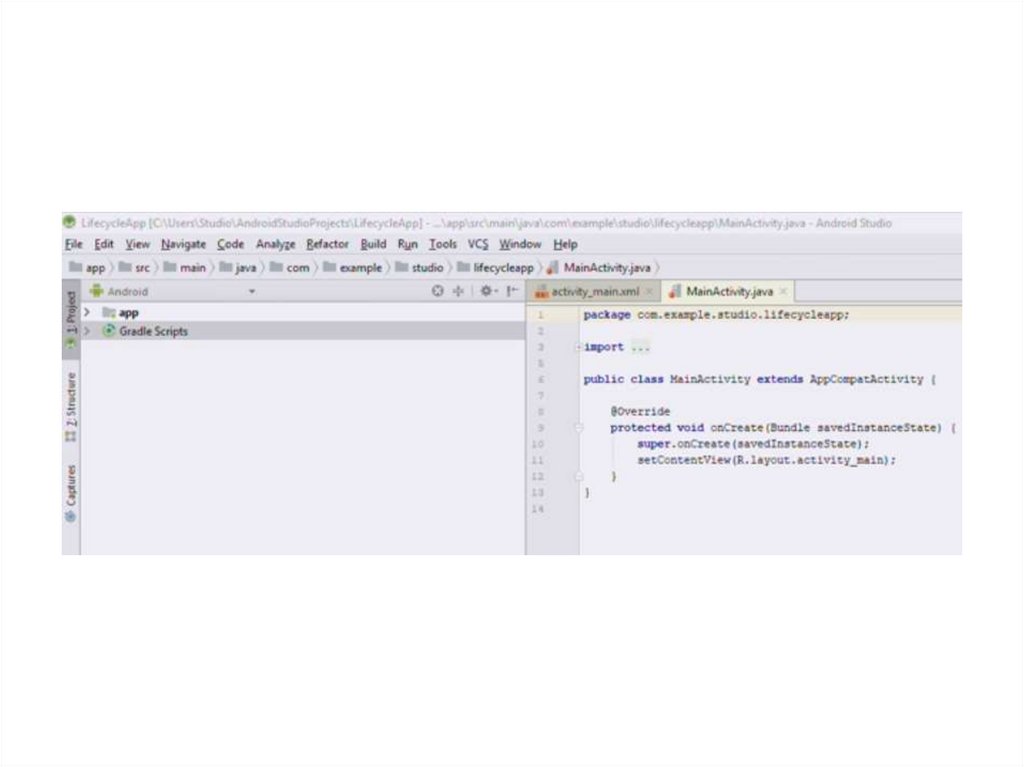Screen dimensions: 1024x767
Task: Click the java breadcrumb folder
Action: pos(238,268)
